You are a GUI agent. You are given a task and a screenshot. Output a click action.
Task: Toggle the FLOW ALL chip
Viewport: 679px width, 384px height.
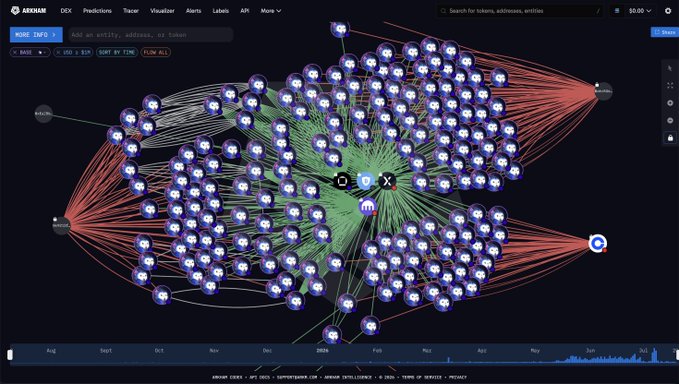coord(155,52)
